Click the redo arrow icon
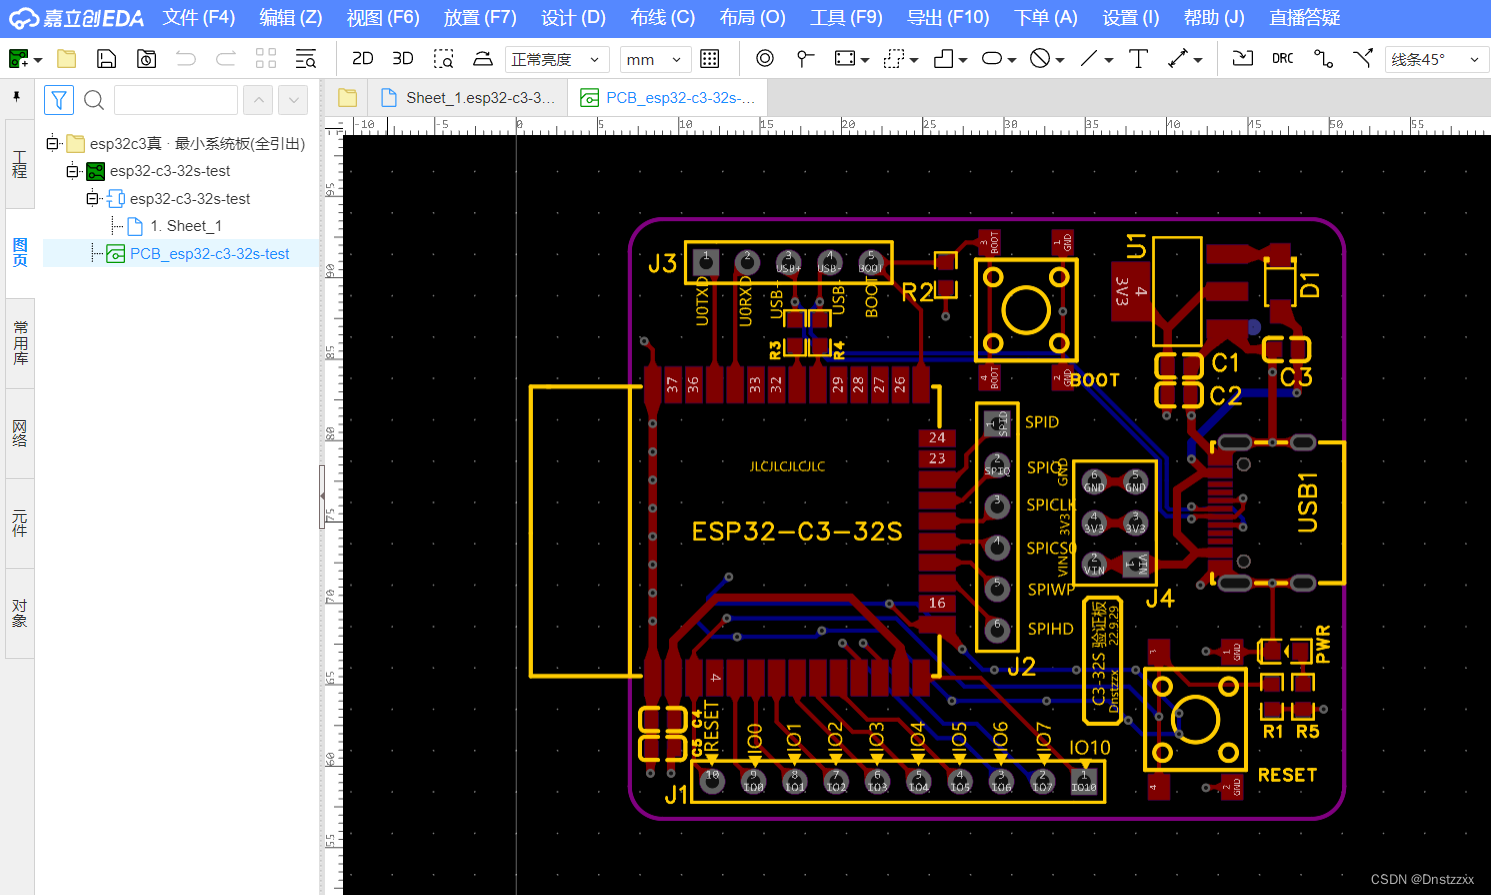This screenshot has height=895, width=1491. [226, 59]
